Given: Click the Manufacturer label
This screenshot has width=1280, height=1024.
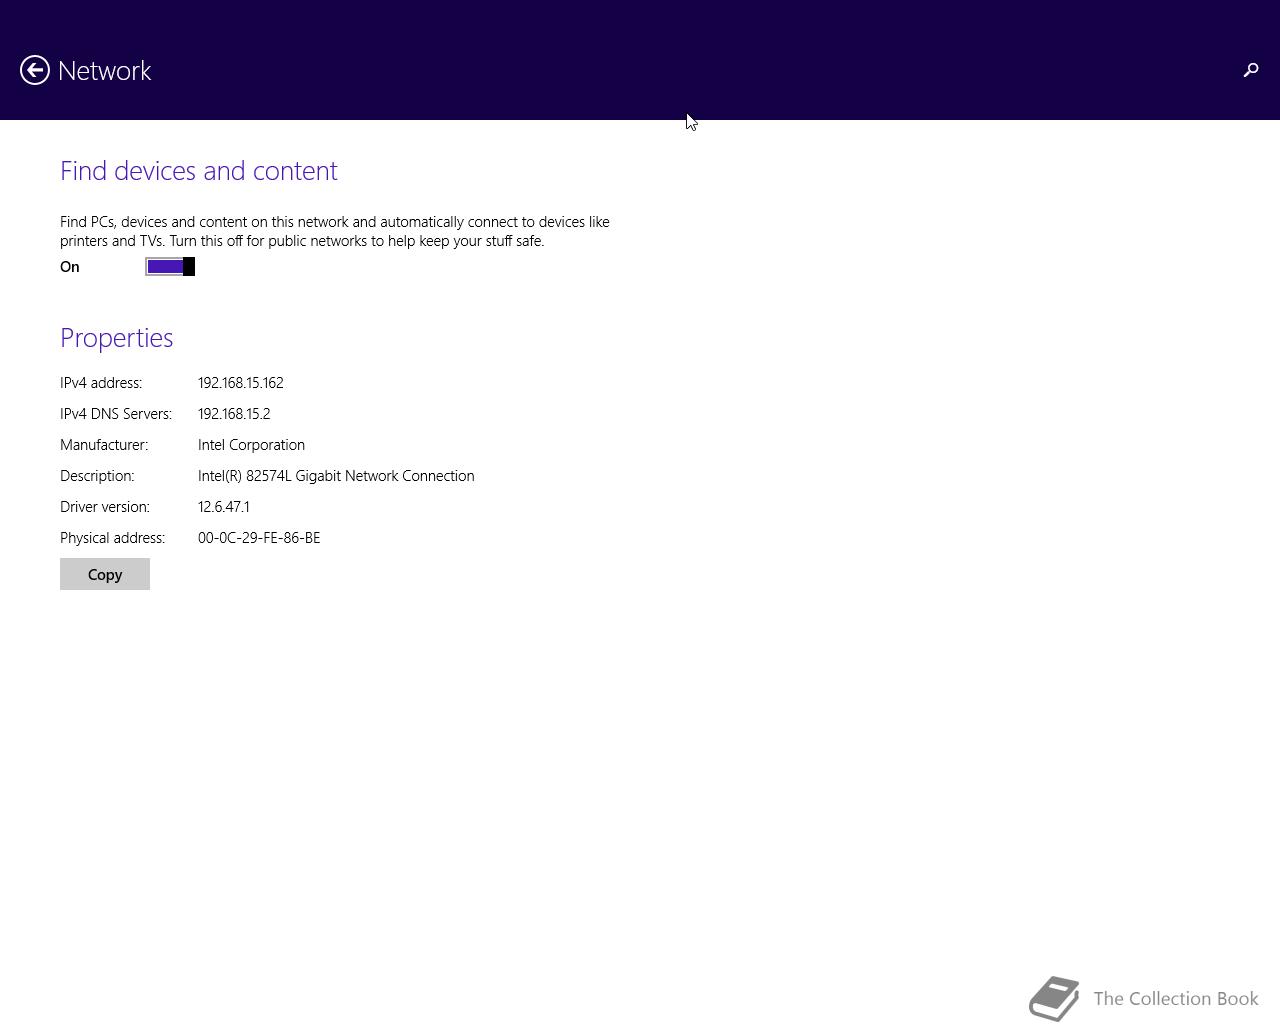Looking at the screenshot, I should click(104, 445).
